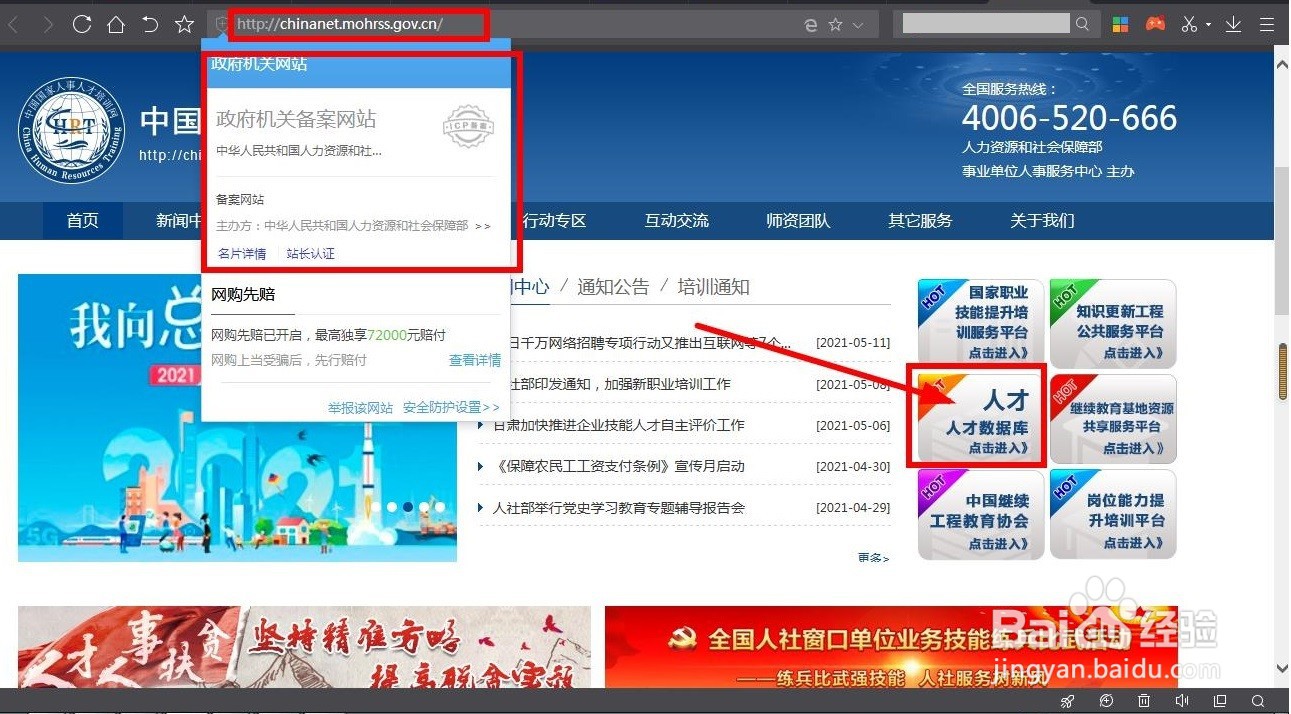Image resolution: width=1291 pixels, height=714 pixels.
Task: Click the browser back arrow
Action: 13,25
